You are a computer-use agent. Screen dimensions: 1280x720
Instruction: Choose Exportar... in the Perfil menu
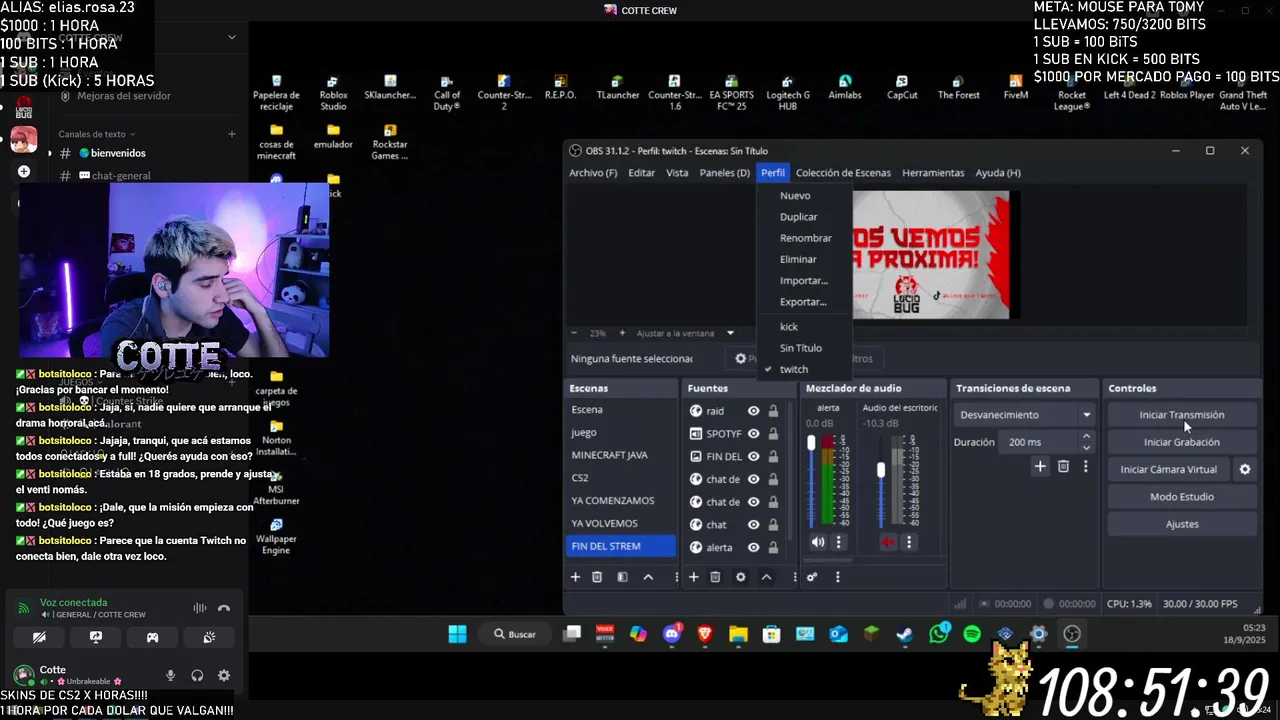point(803,302)
